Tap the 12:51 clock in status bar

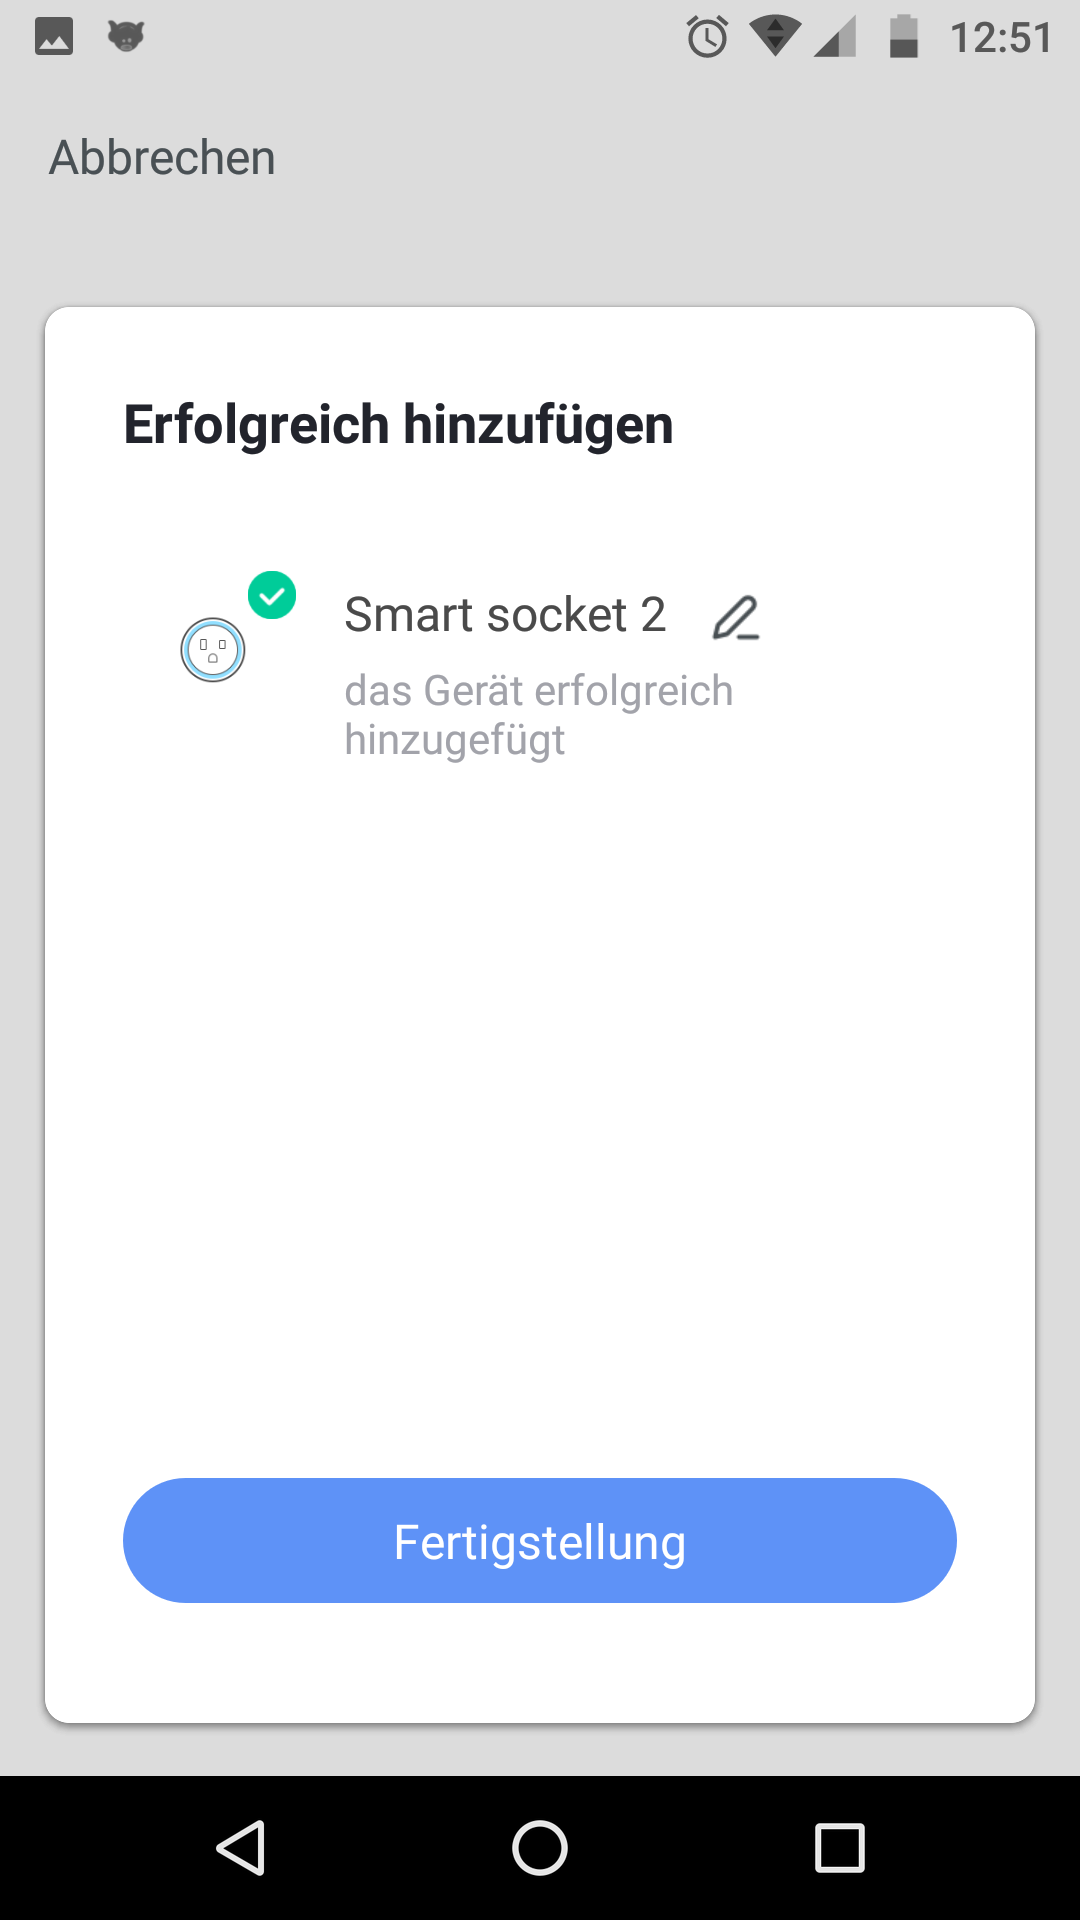coord(1001,38)
